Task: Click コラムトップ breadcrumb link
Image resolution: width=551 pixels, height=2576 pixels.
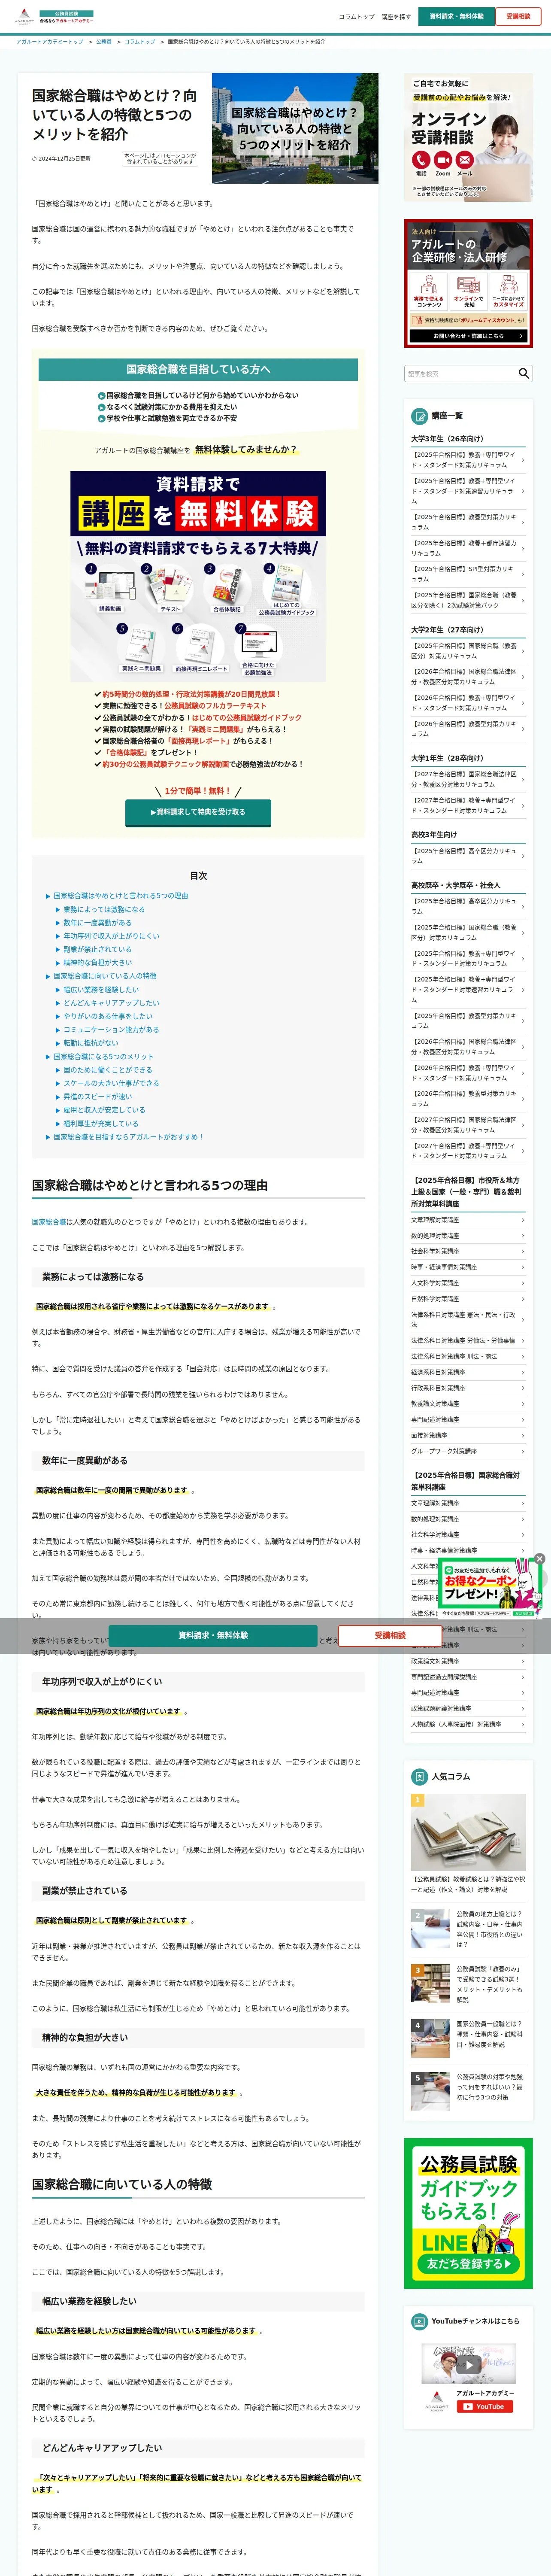Action: point(140,42)
